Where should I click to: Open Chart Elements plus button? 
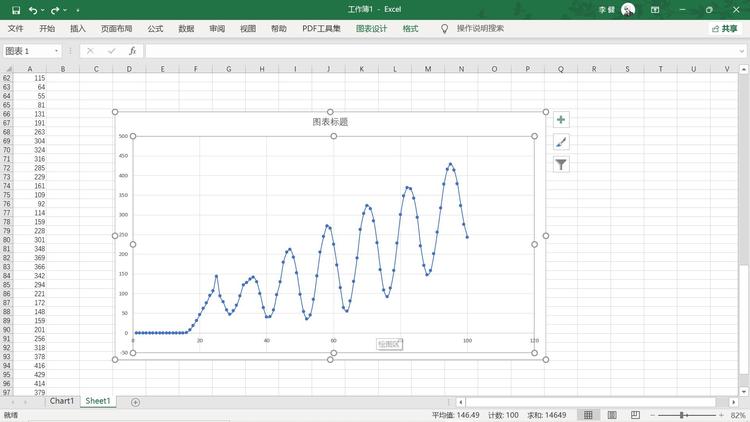[561, 120]
